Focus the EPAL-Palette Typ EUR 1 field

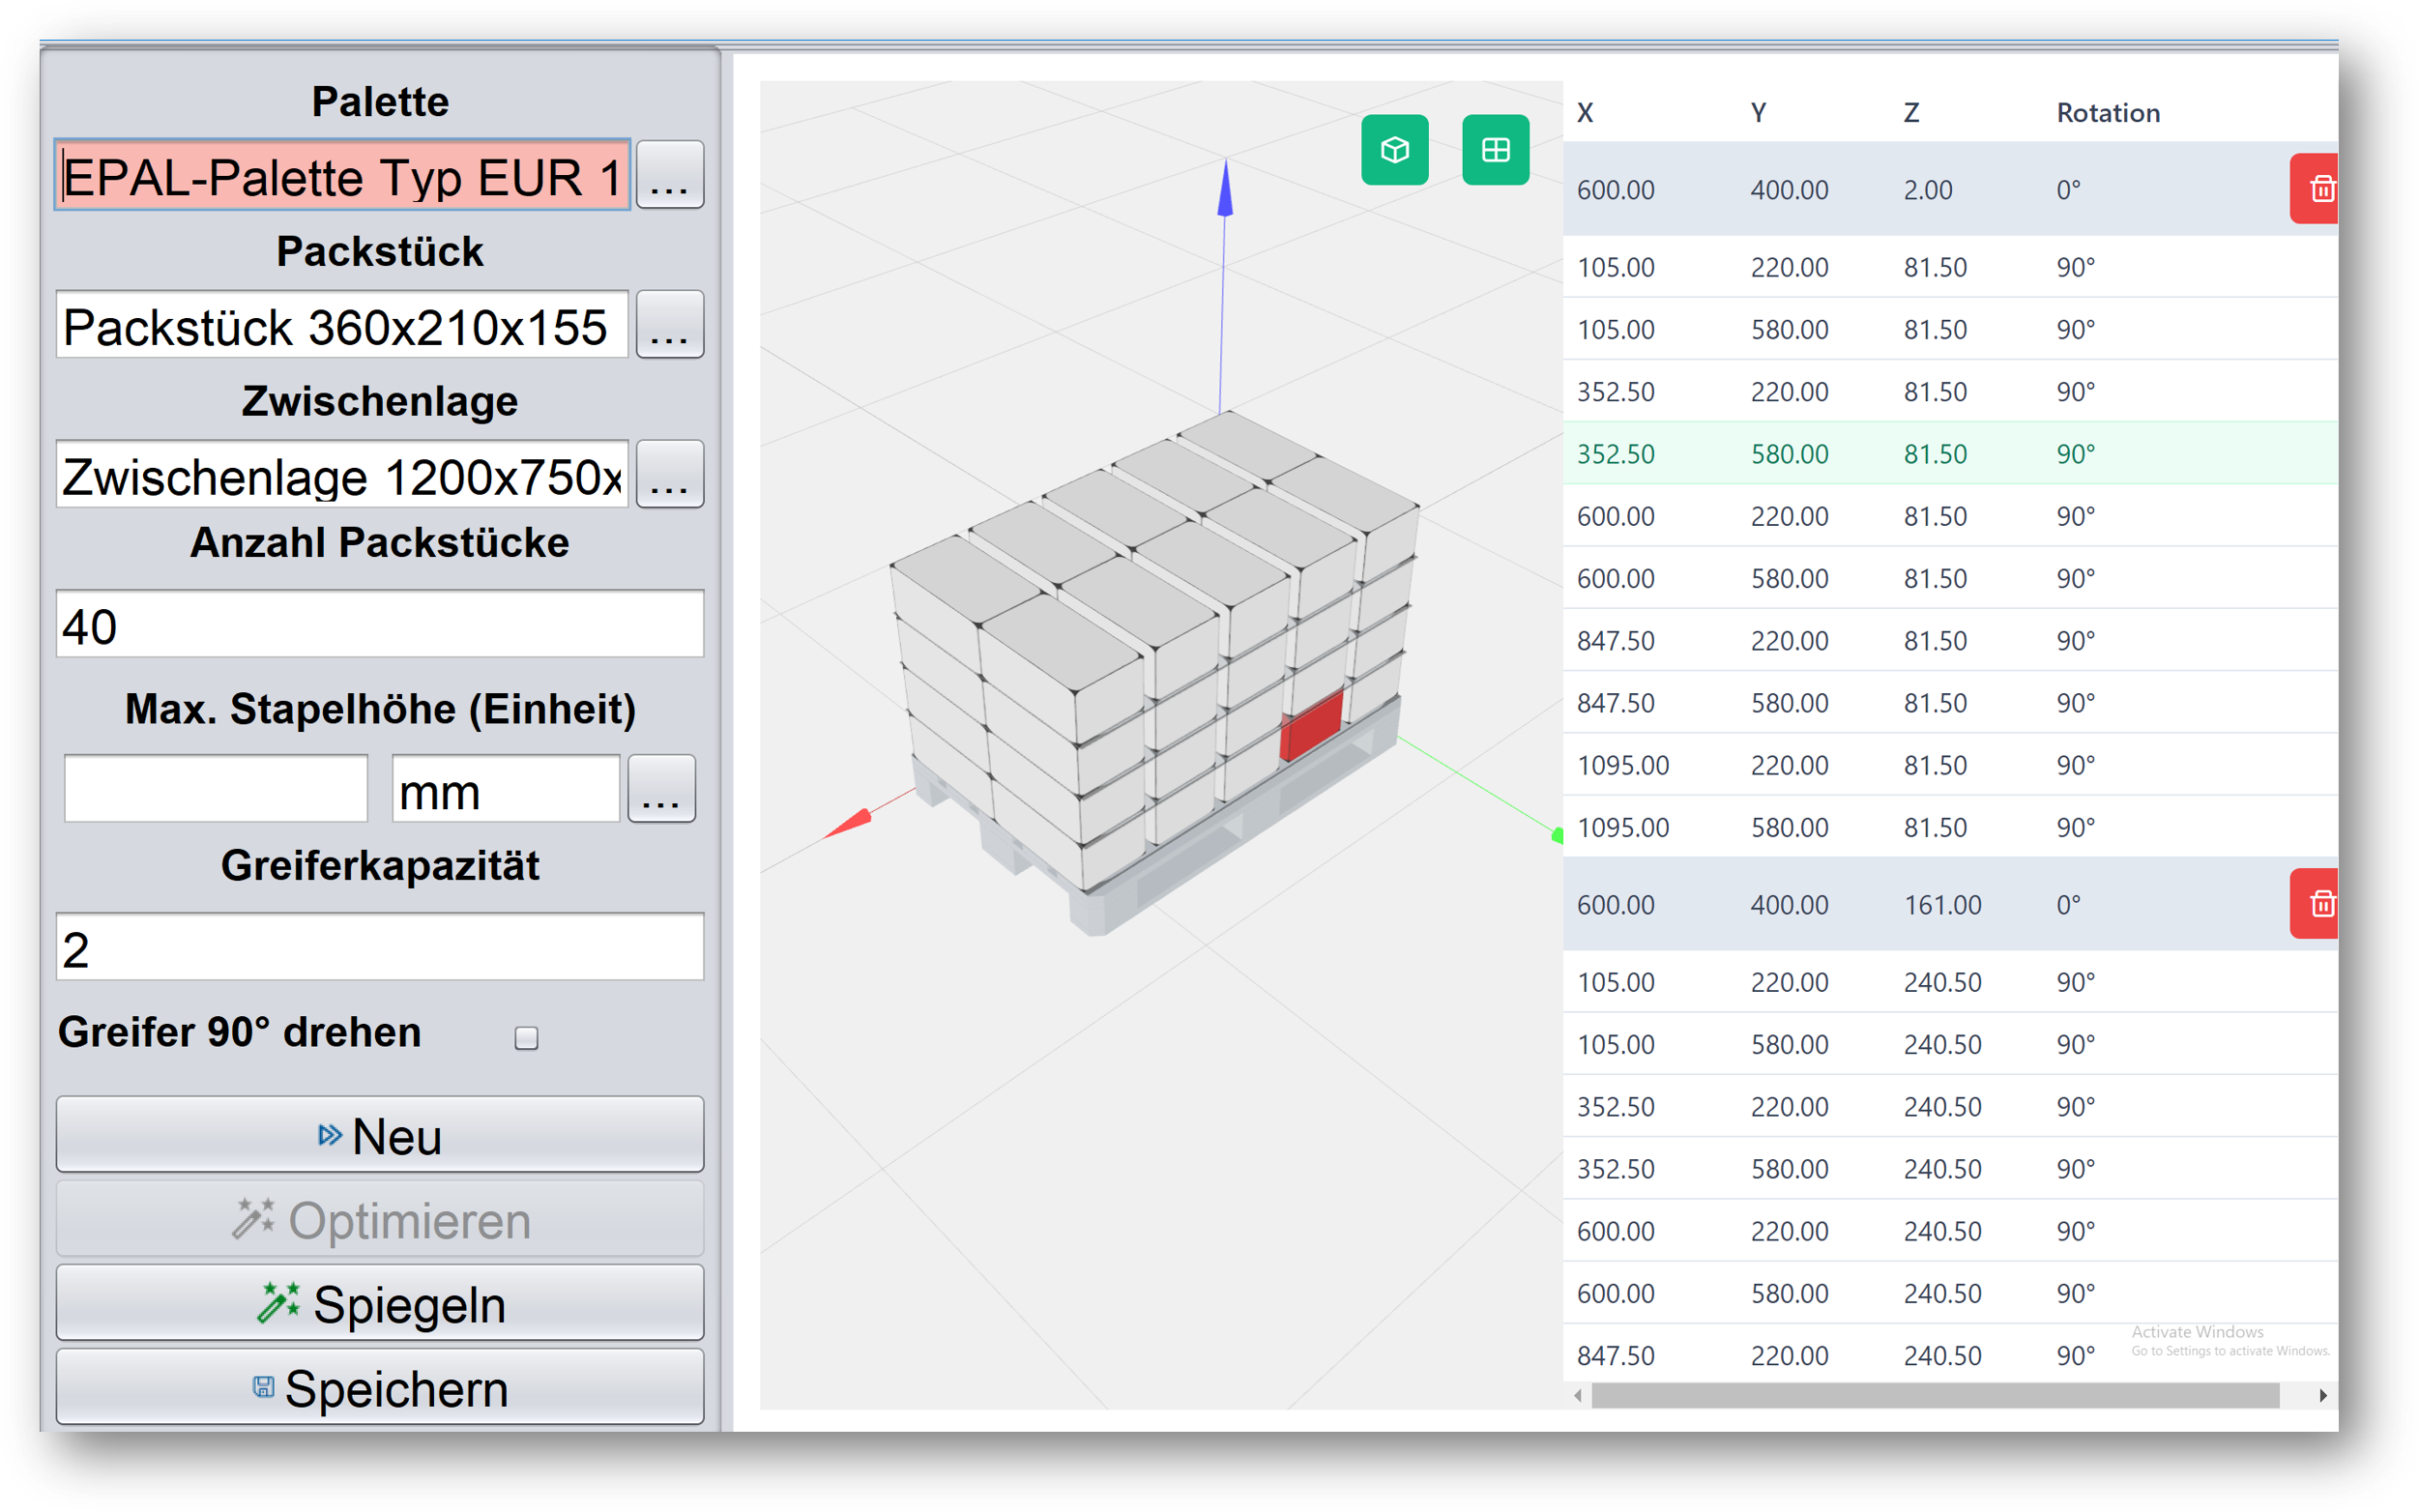click(342, 176)
